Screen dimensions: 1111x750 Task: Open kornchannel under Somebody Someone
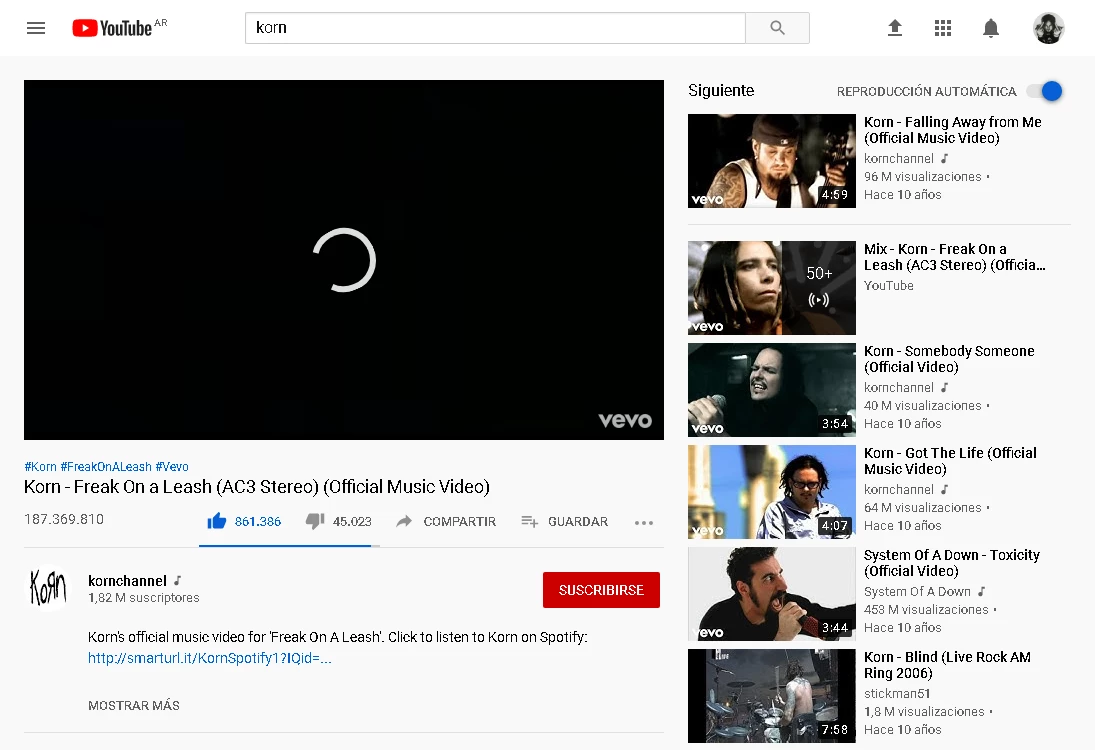tap(898, 387)
